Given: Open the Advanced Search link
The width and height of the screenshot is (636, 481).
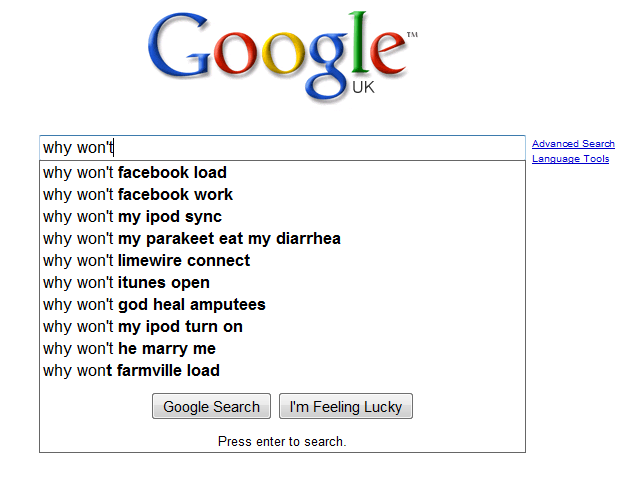Looking at the screenshot, I should [573, 144].
